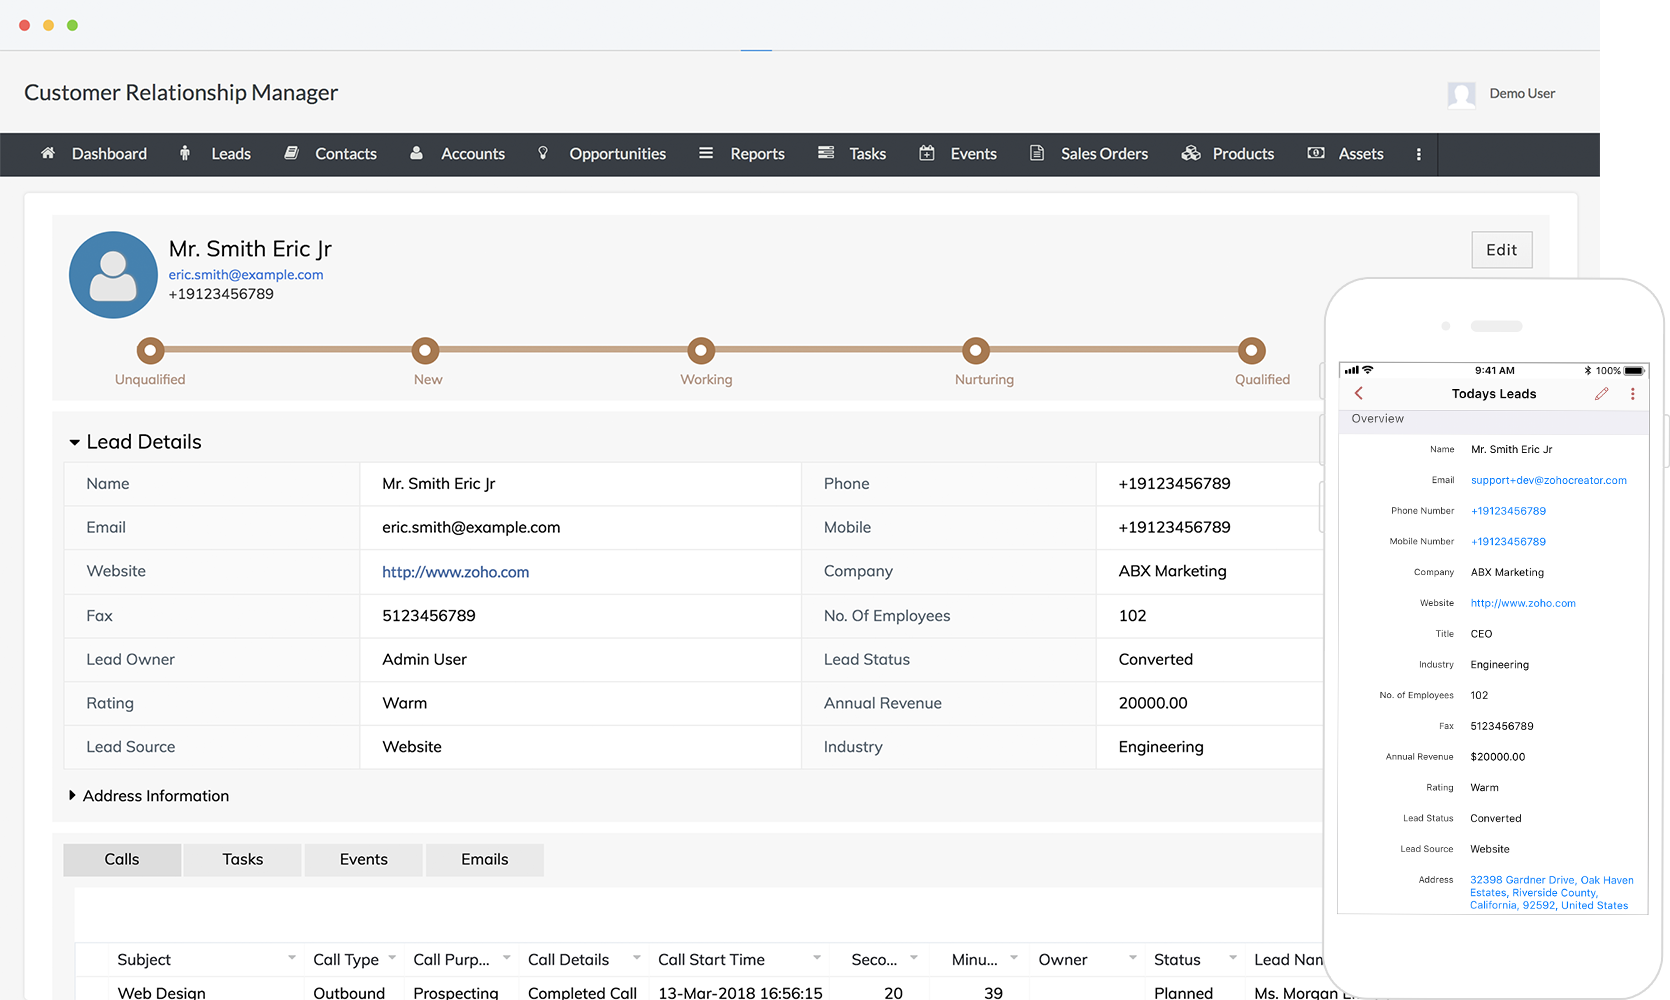Select the Nurturing stage on progress bar
1670x1000 pixels.
pos(976,351)
